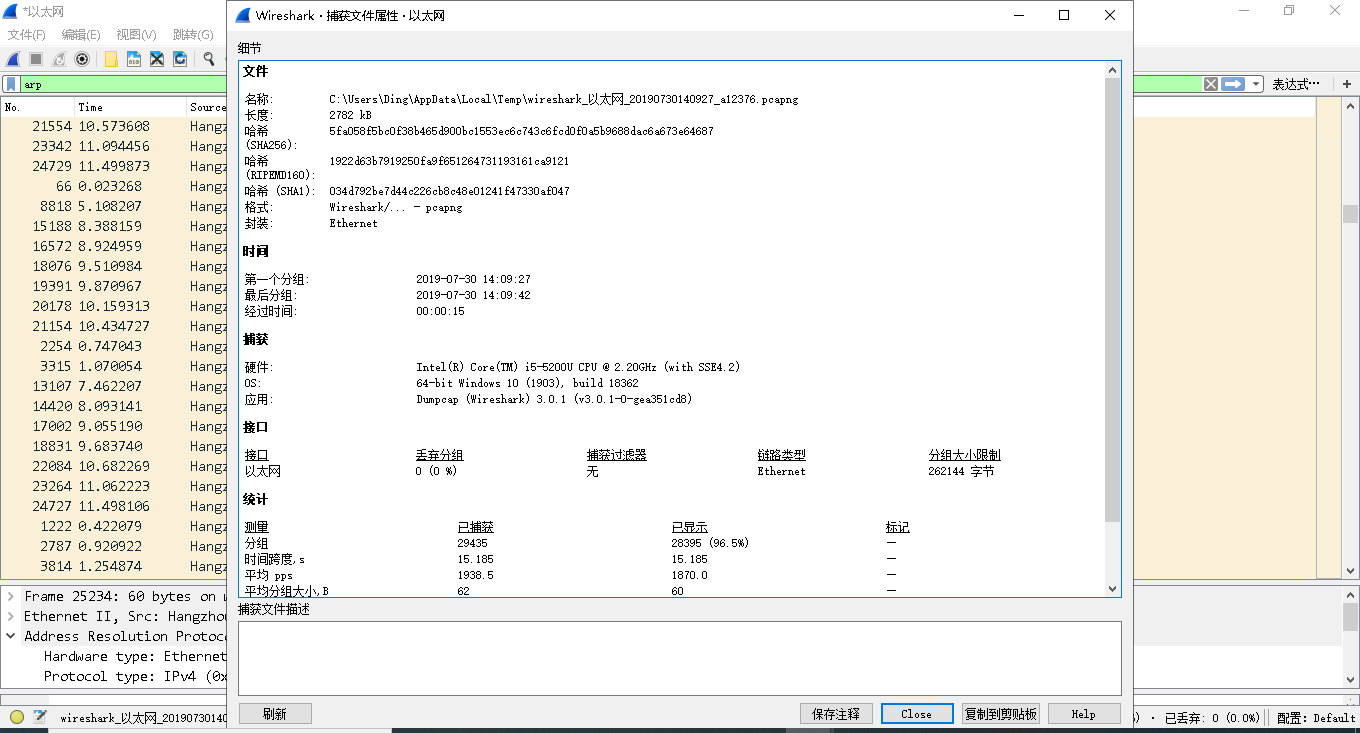Click the 保存注释 button

[x=836, y=714]
